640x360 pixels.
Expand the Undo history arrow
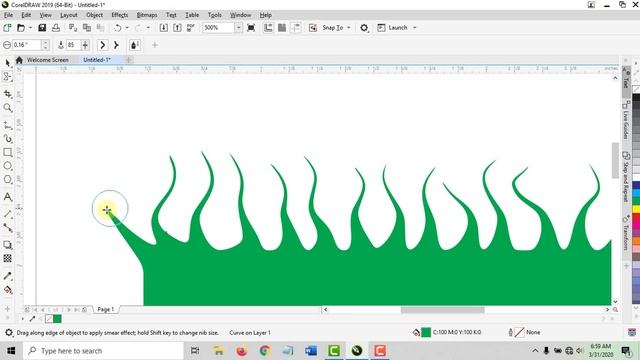[x=127, y=28]
